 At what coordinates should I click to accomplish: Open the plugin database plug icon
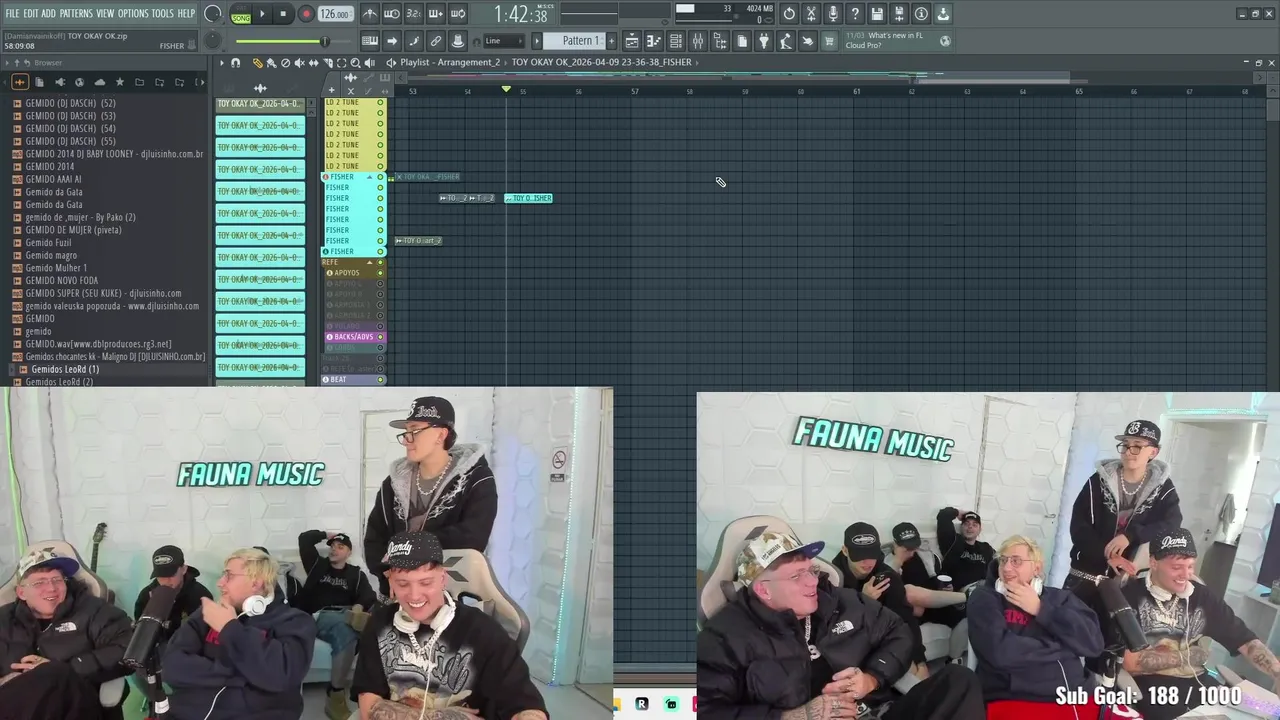tap(764, 41)
